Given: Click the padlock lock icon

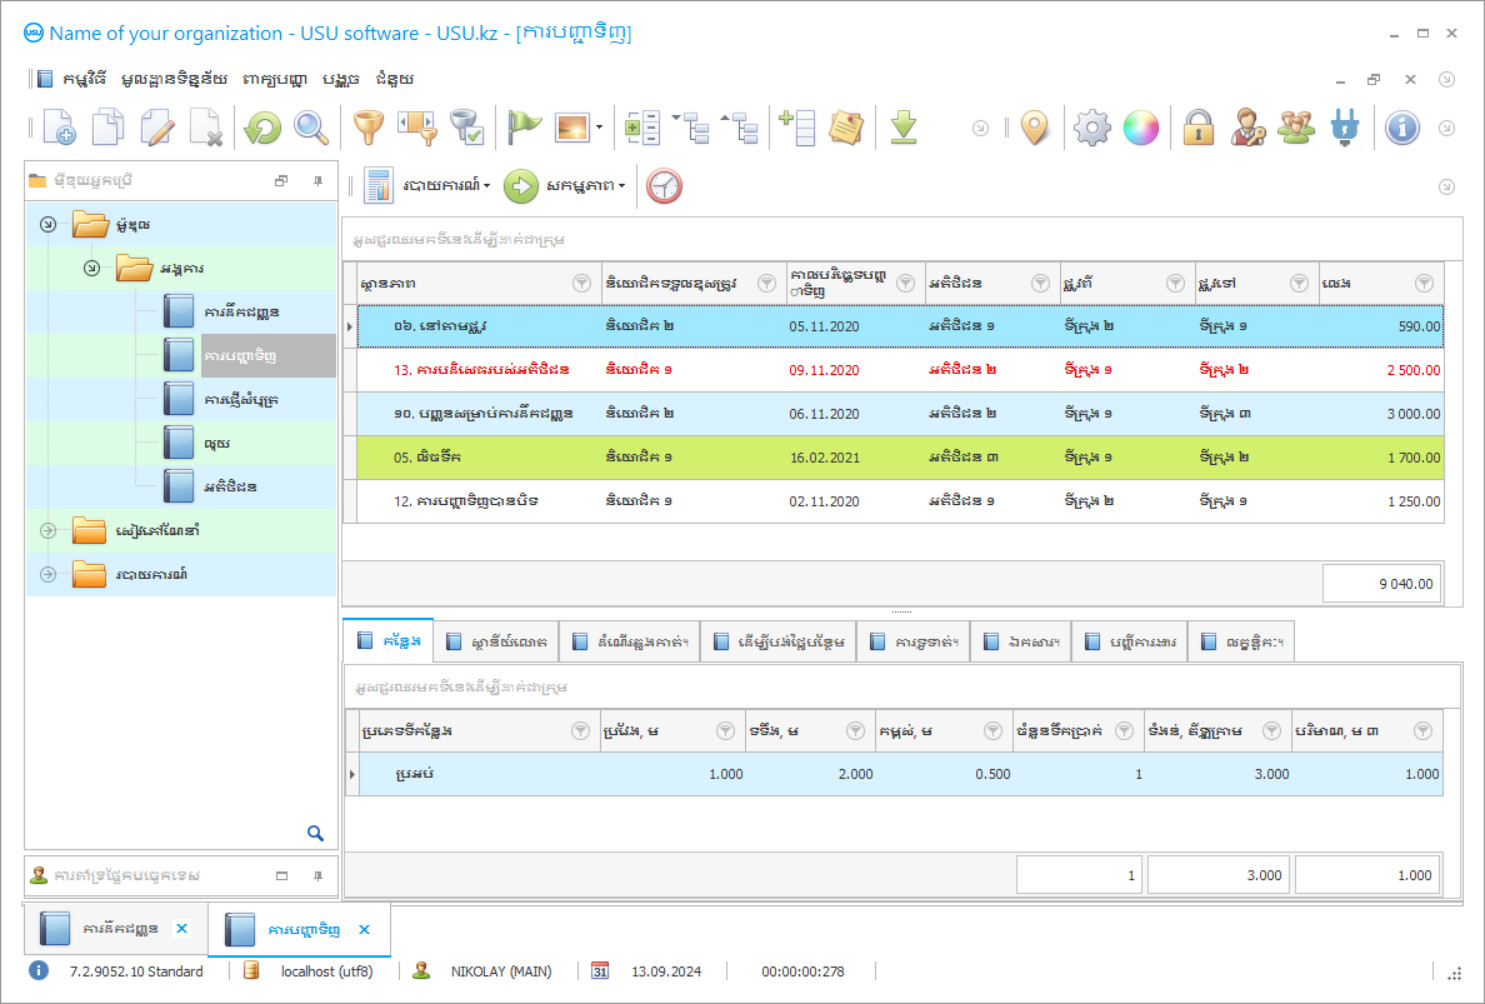Looking at the screenshot, I should click(1198, 127).
